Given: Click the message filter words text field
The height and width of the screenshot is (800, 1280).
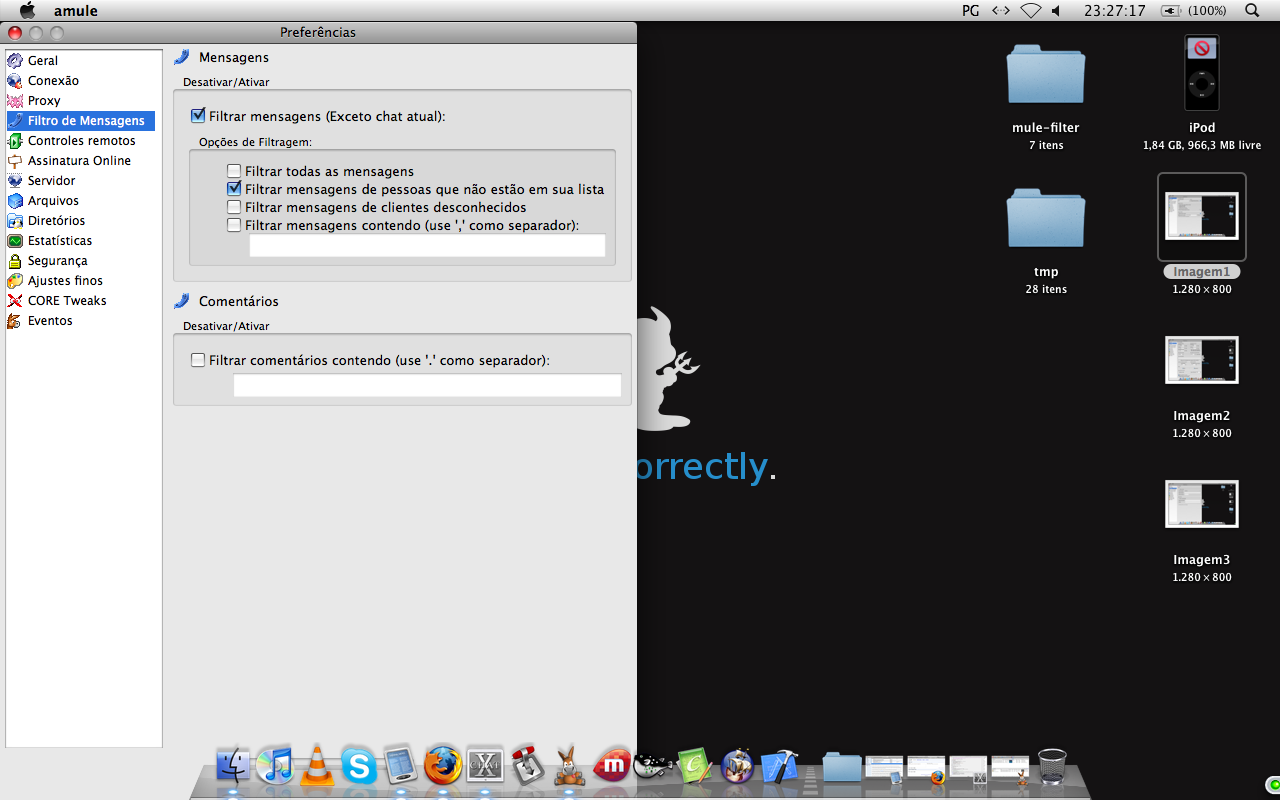Looking at the screenshot, I should (427, 246).
